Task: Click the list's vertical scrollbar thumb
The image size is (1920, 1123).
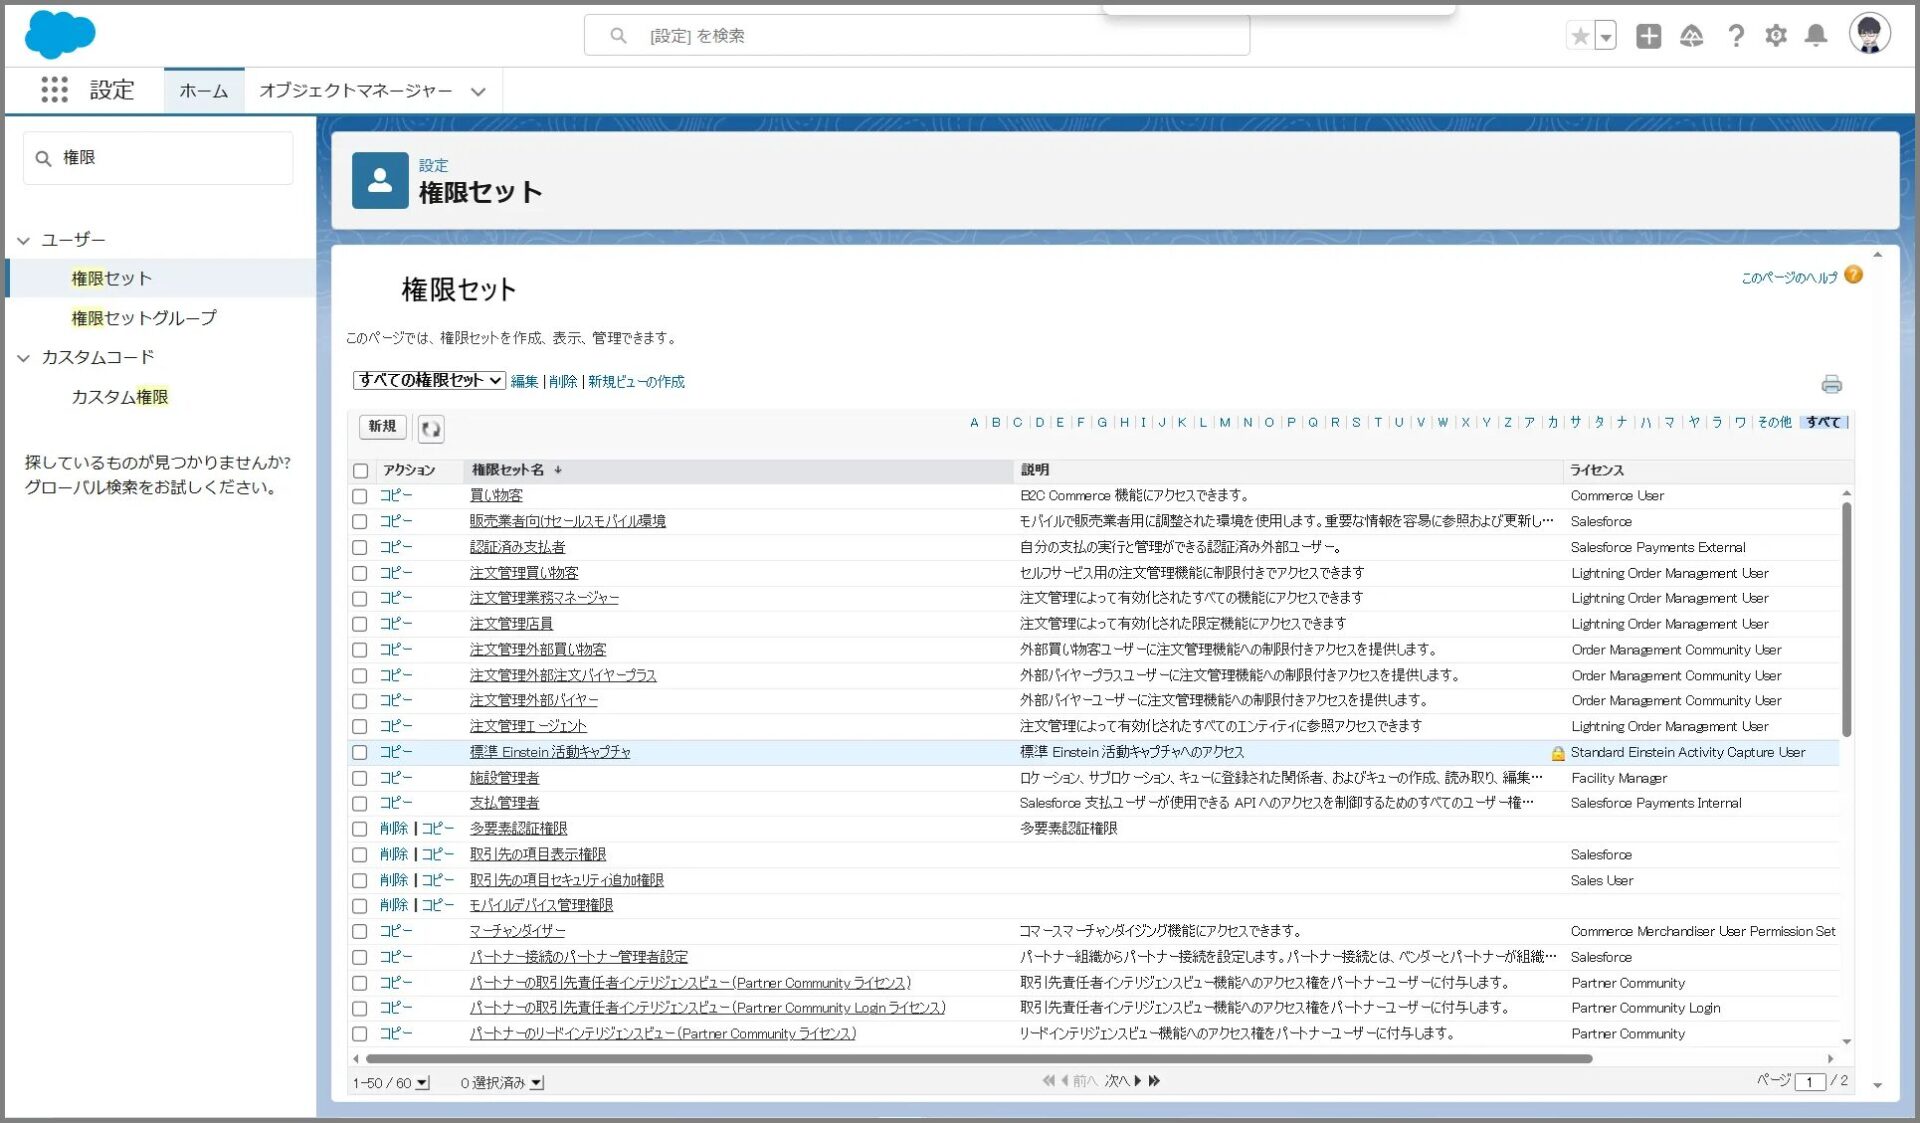Action: pos(1846,620)
